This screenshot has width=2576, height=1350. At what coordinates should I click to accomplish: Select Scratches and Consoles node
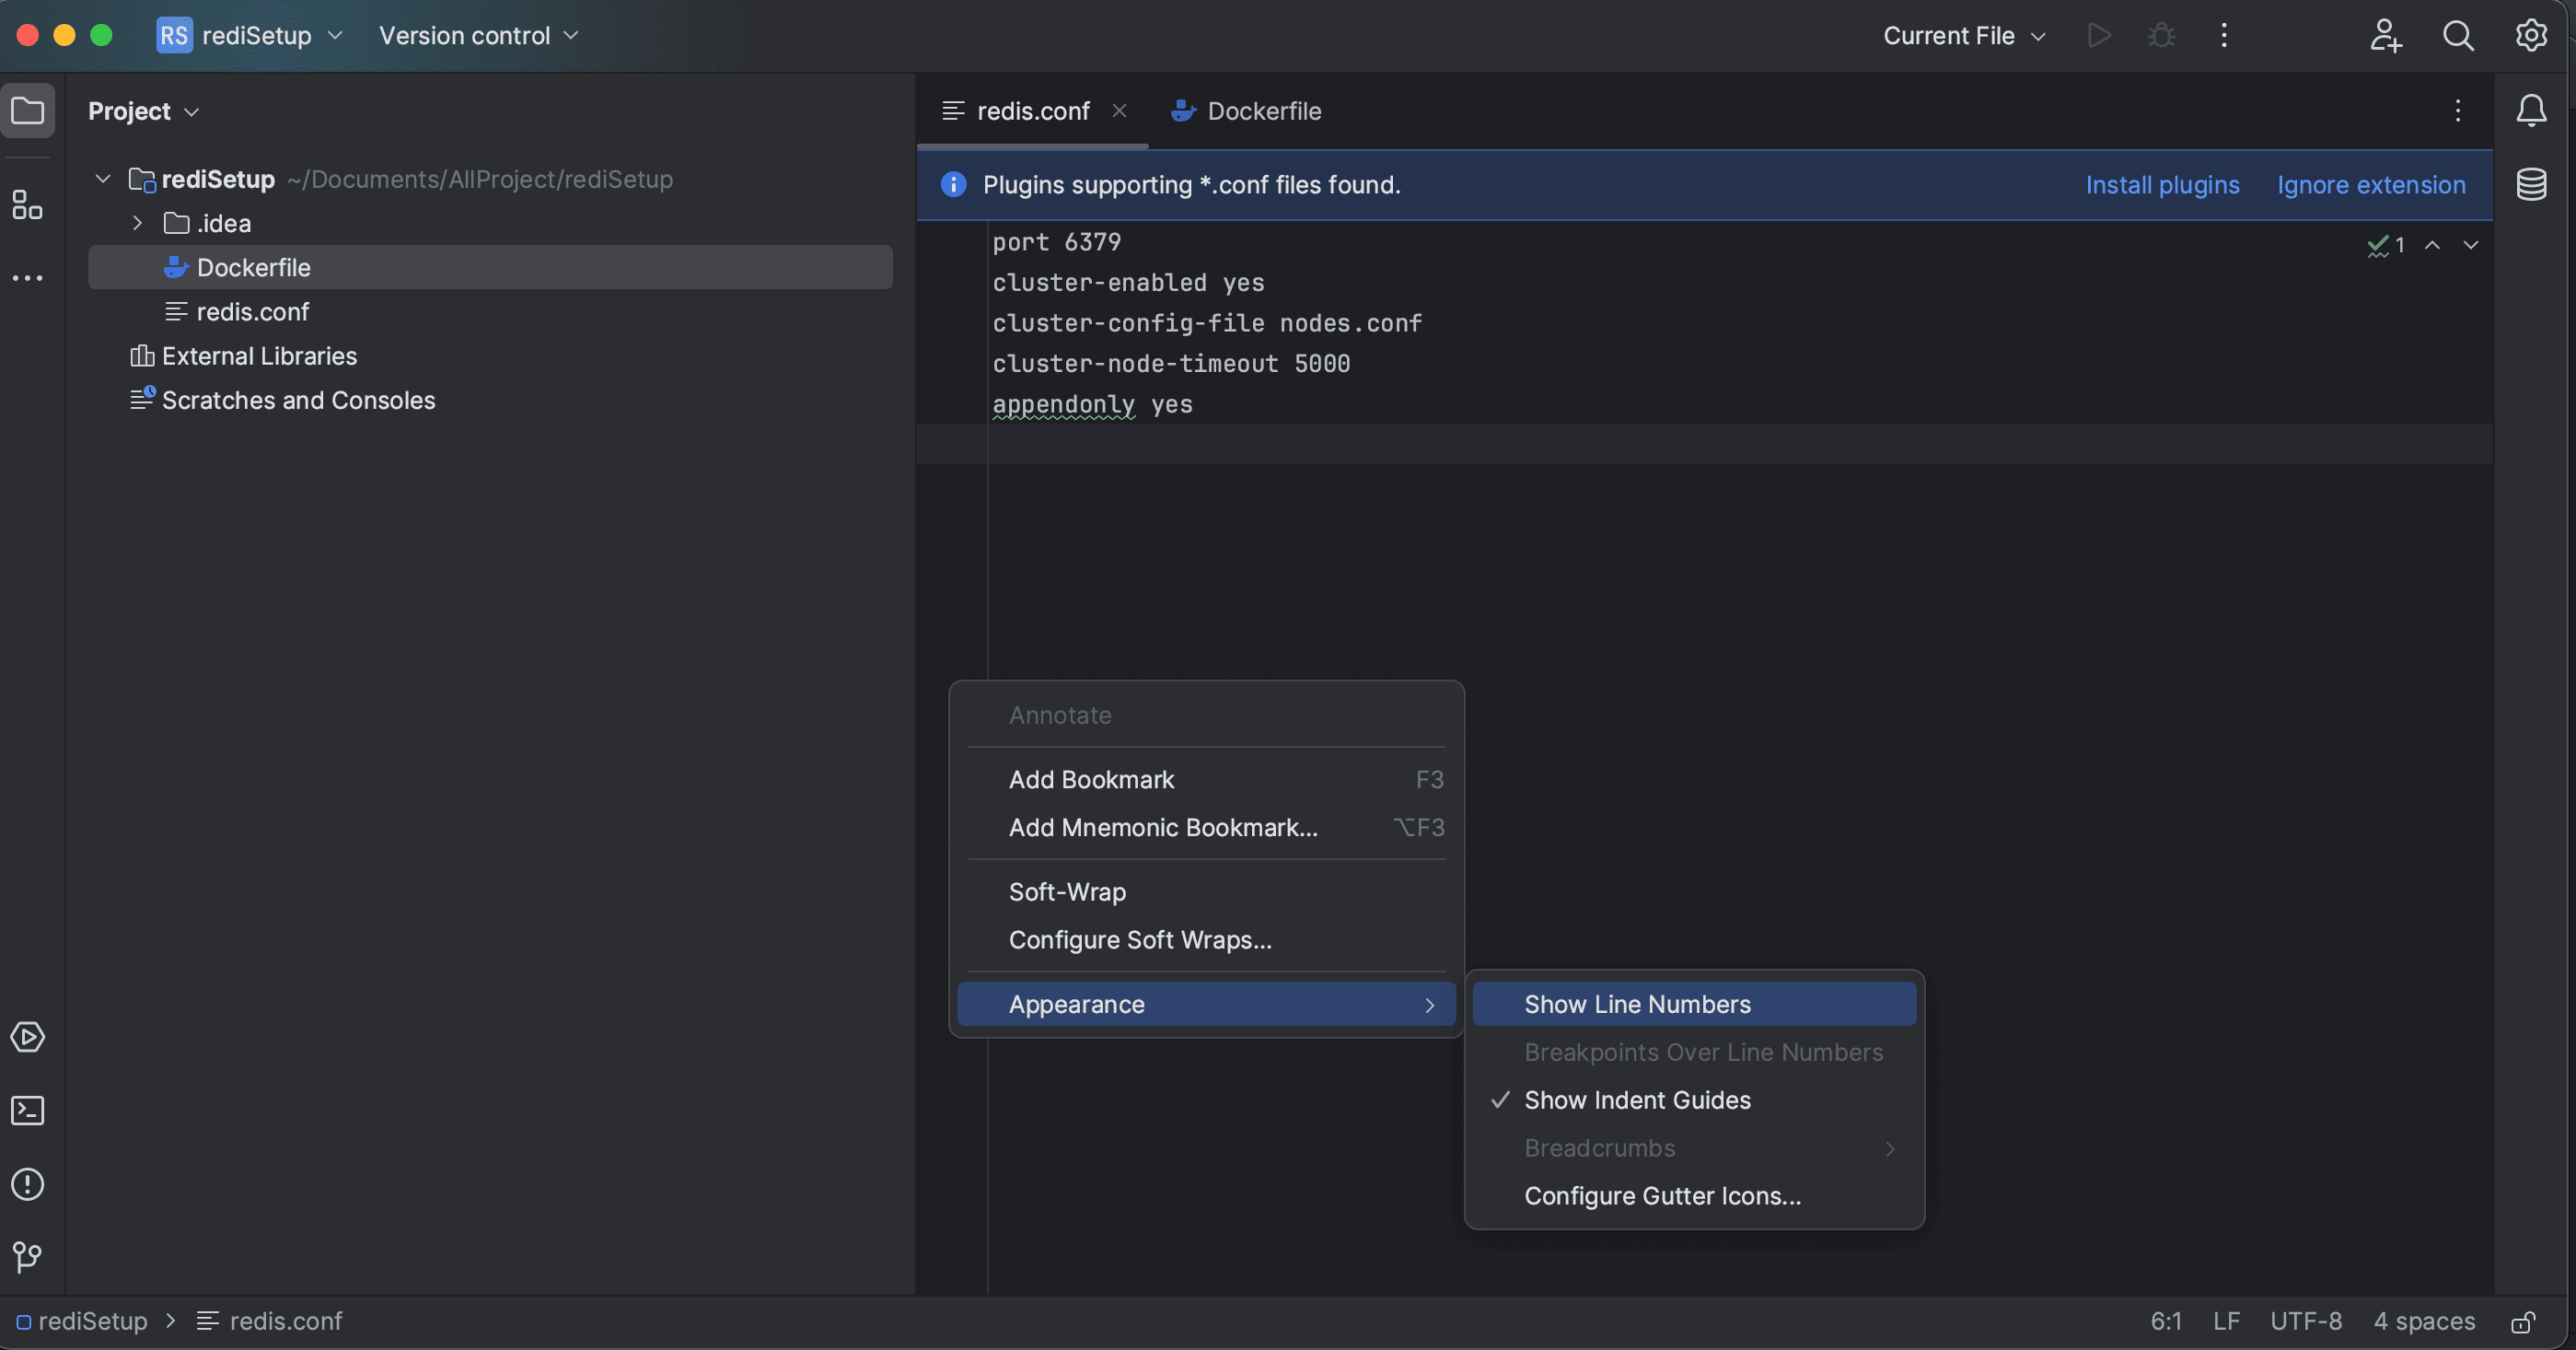pyautogui.click(x=490, y=400)
